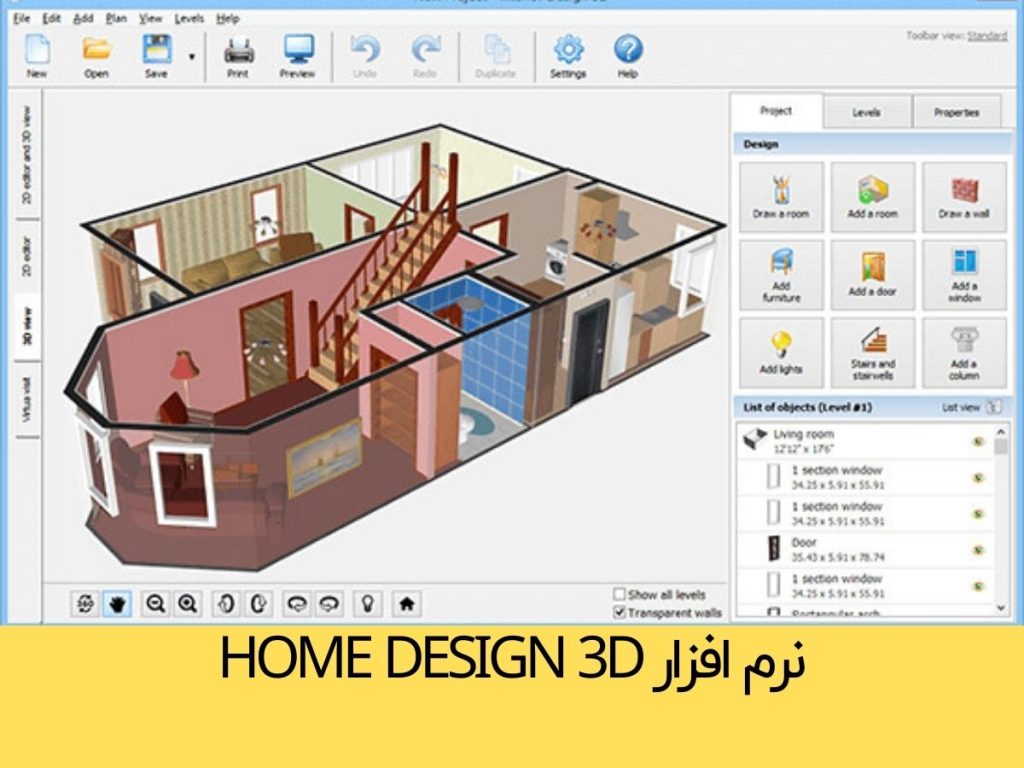Toggle visibility eye of Living room

pos(978,441)
